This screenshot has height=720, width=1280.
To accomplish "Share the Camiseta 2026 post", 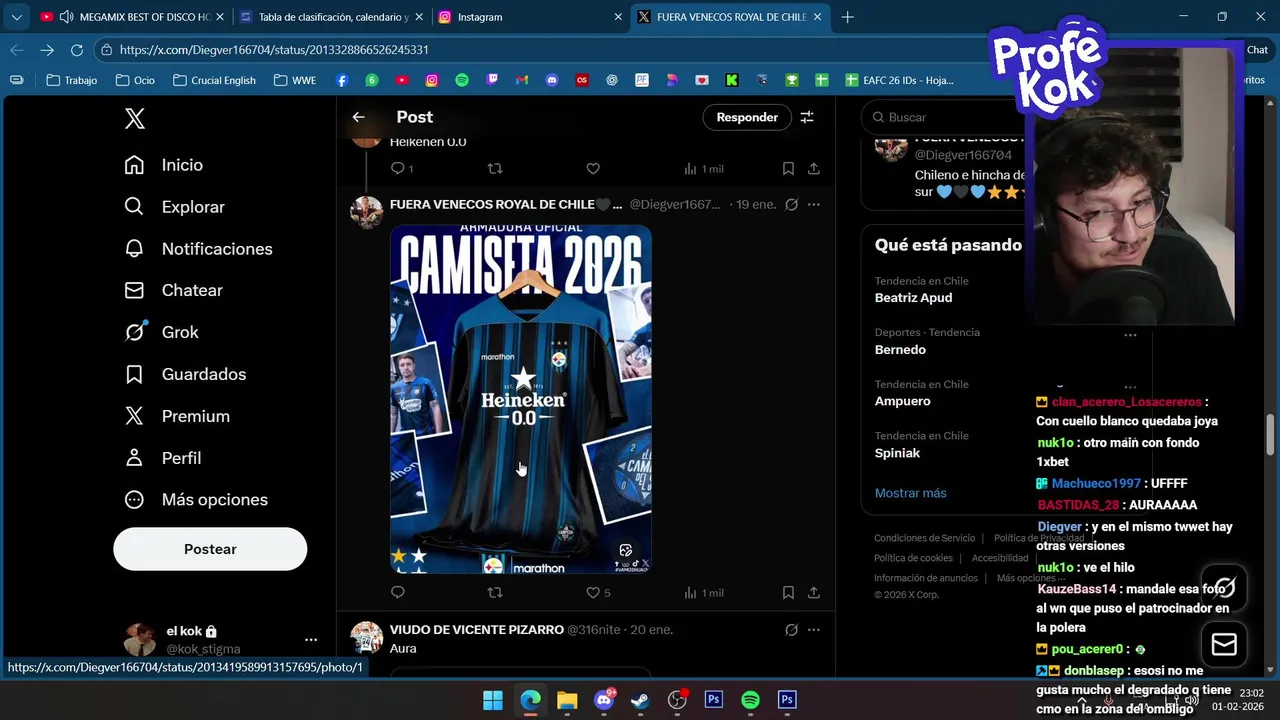I will point(814,592).
